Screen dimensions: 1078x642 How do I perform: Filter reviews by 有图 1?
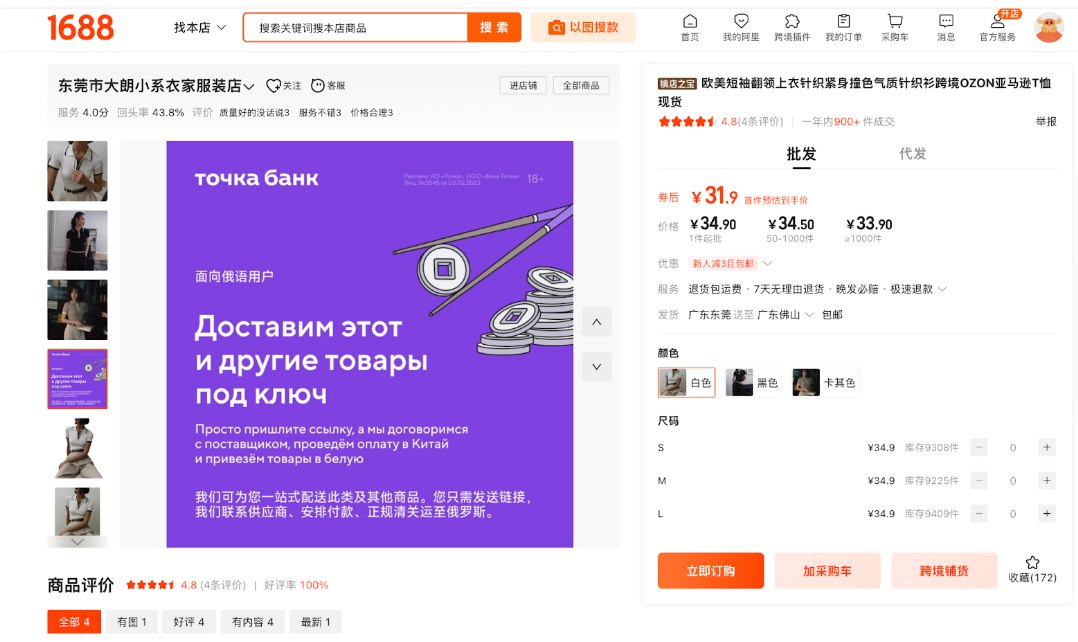(131, 621)
